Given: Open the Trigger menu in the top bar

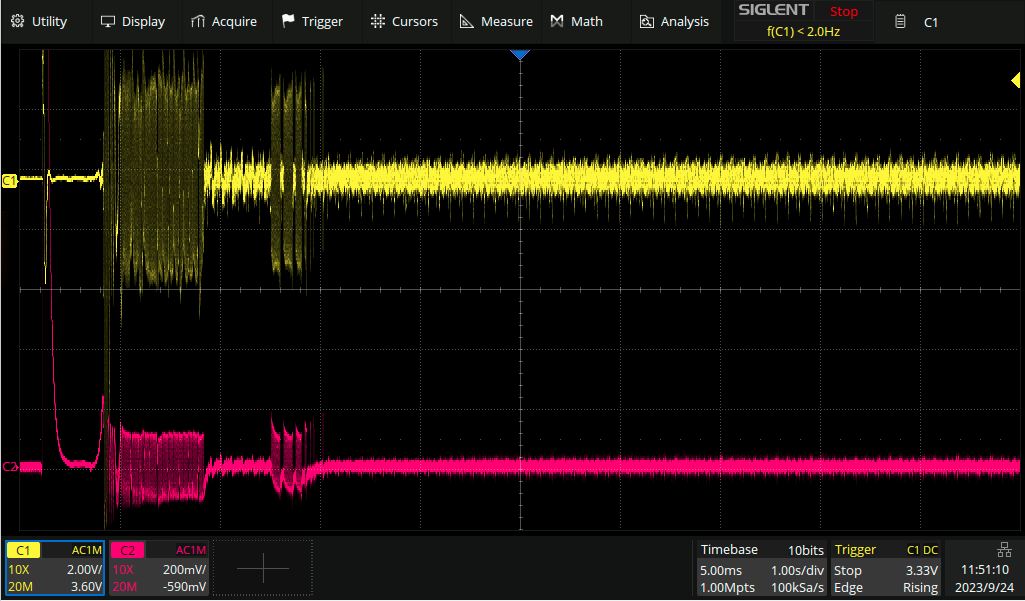Looking at the screenshot, I should [312, 22].
